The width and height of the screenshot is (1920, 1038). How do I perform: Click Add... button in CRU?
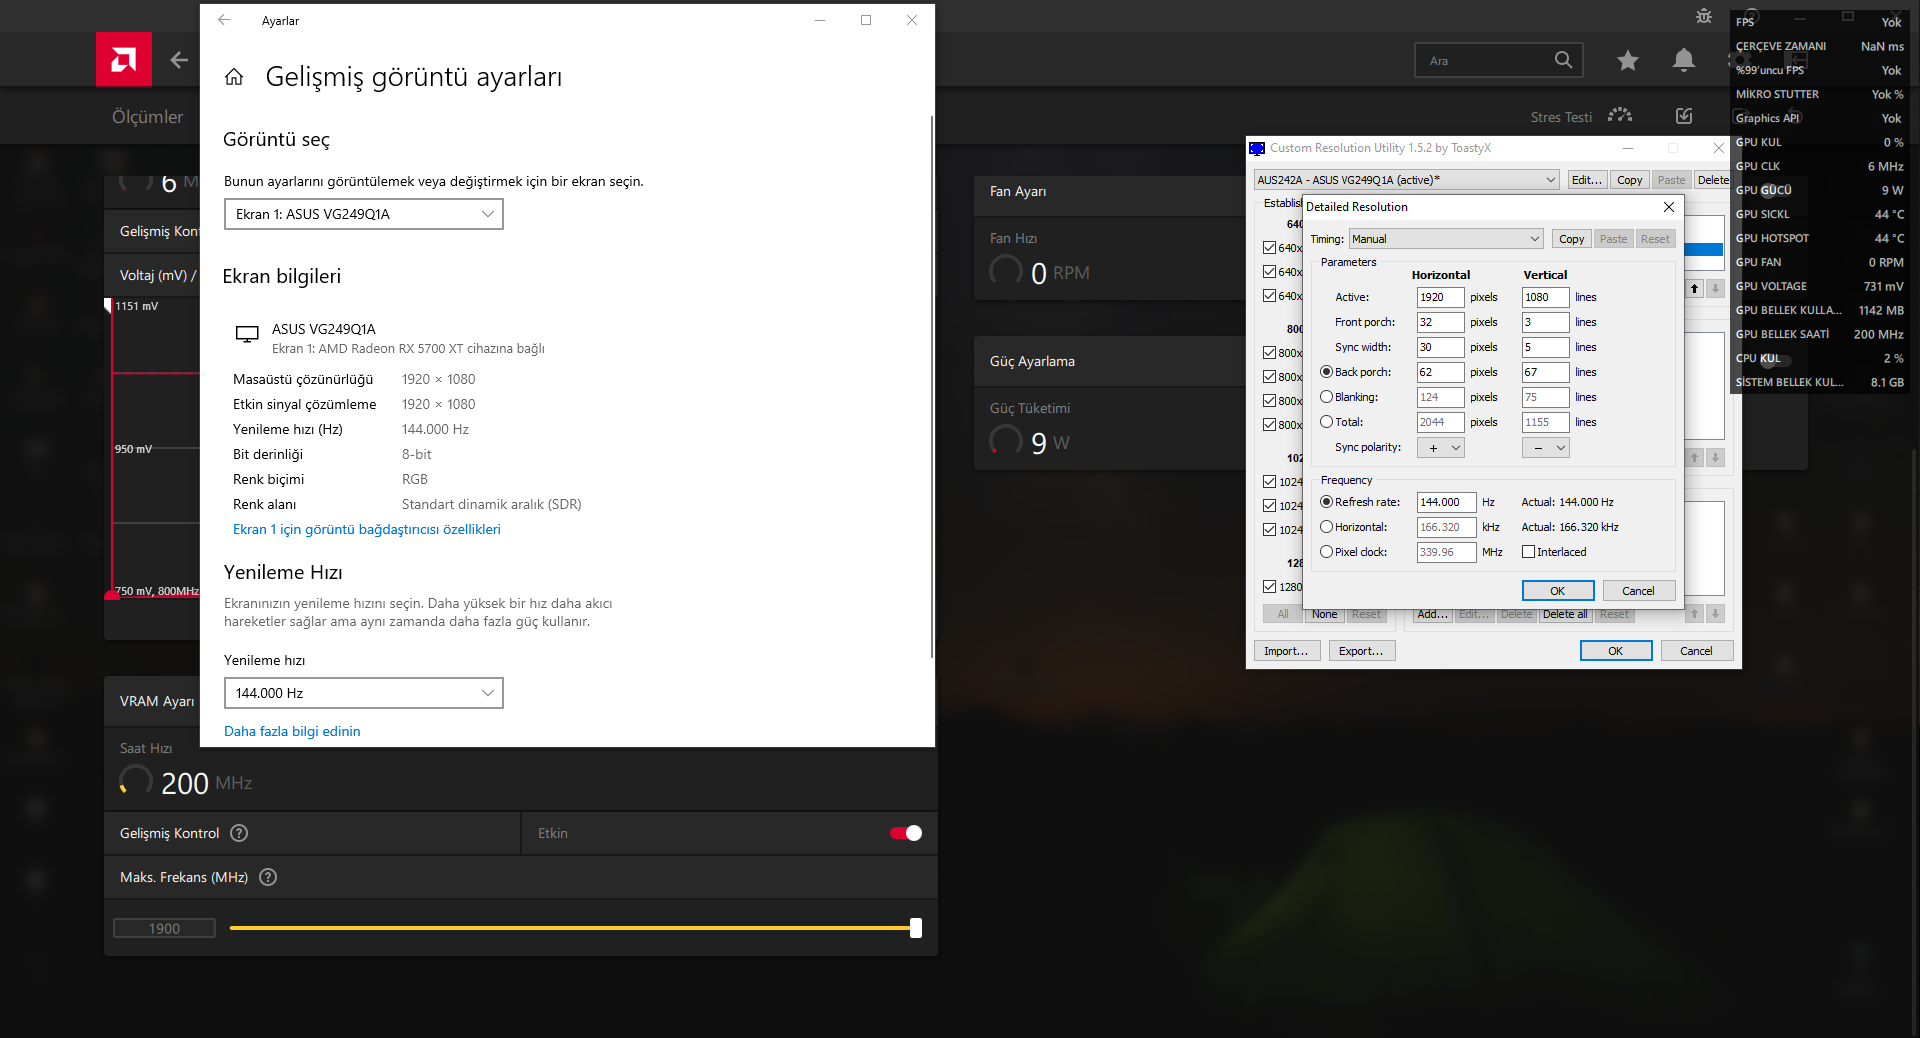point(1432,615)
